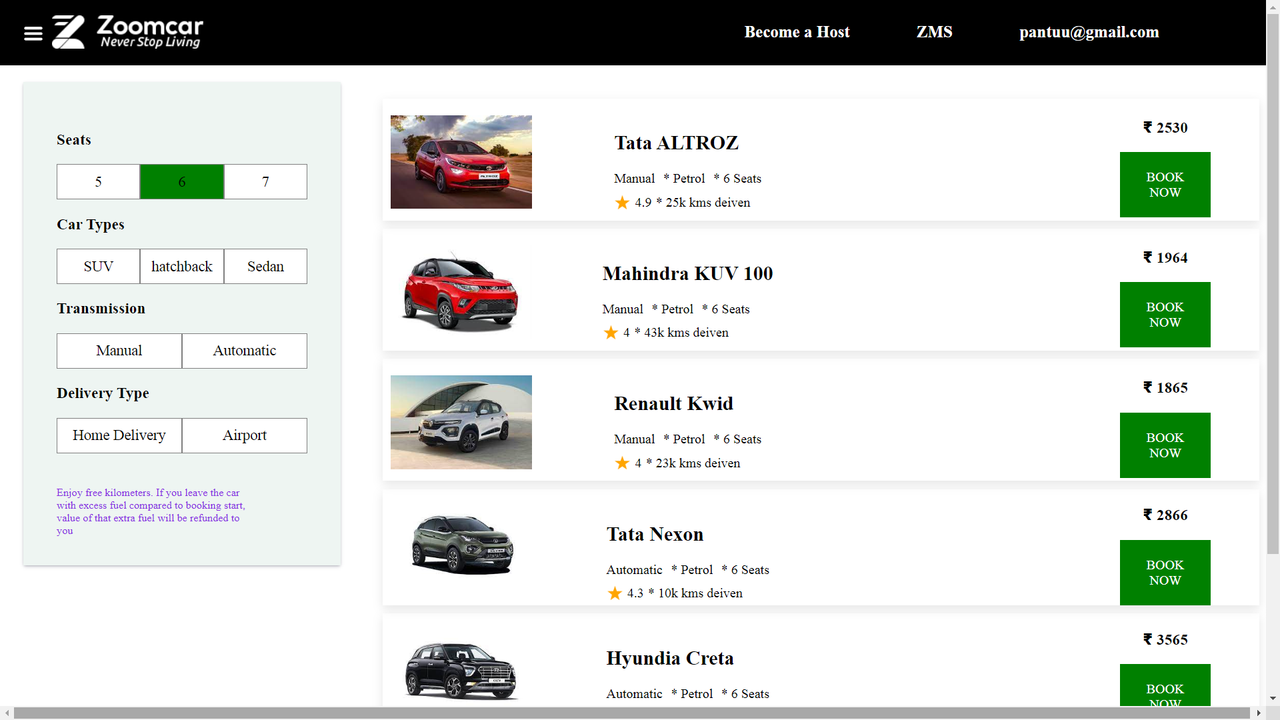Book the Tata Nexon now
Viewport: 1280px width, 720px height.
[1165, 573]
